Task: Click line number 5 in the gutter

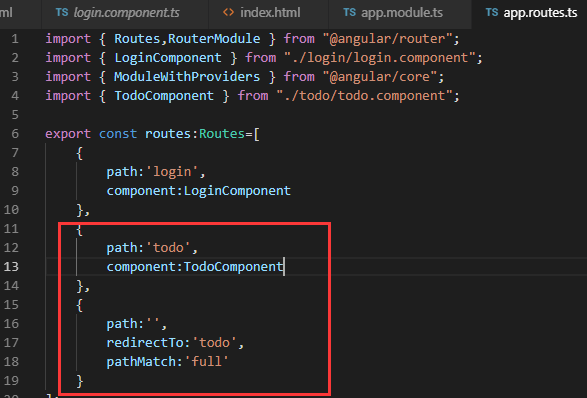Action: [x=15, y=115]
